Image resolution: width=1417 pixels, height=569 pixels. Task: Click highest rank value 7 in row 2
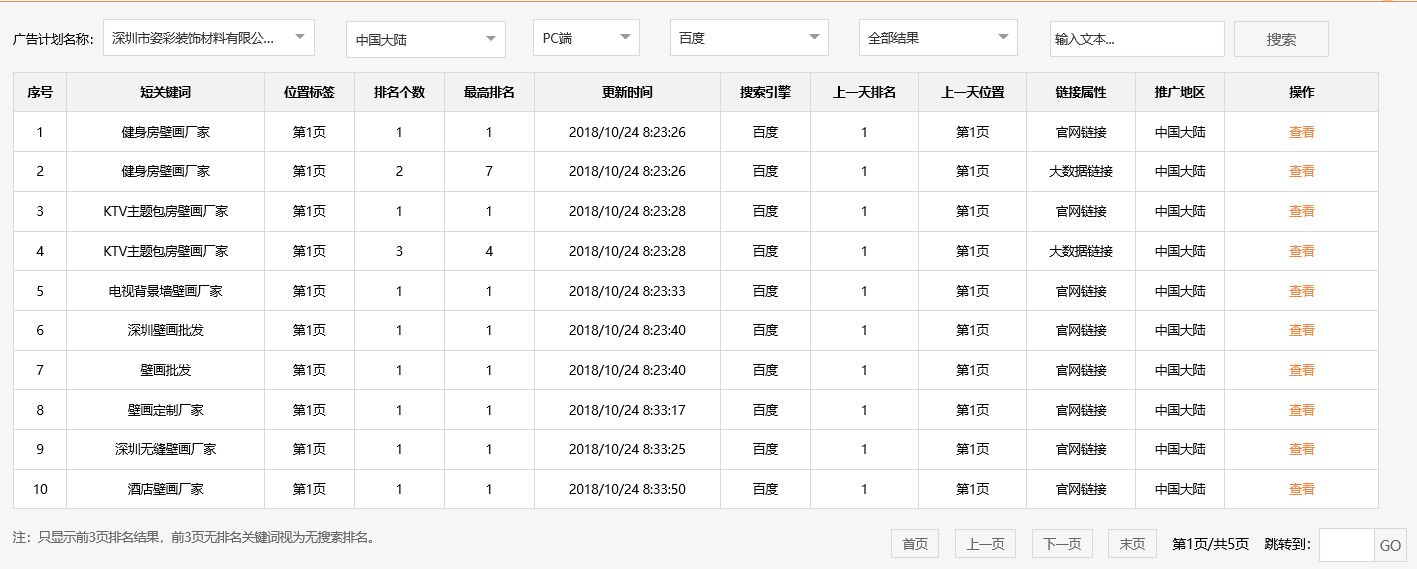pos(489,171)
